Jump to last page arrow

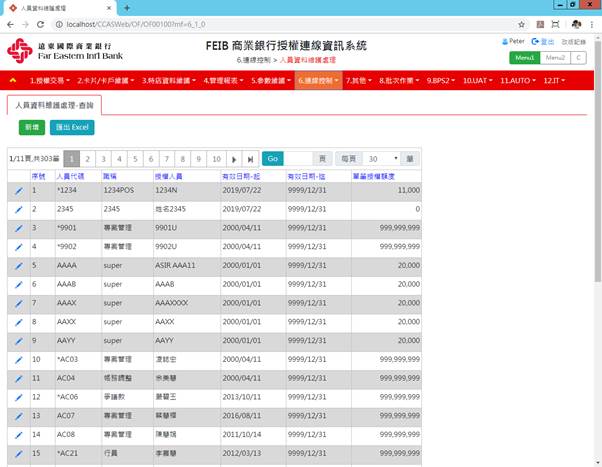click(x=250, y=159)
